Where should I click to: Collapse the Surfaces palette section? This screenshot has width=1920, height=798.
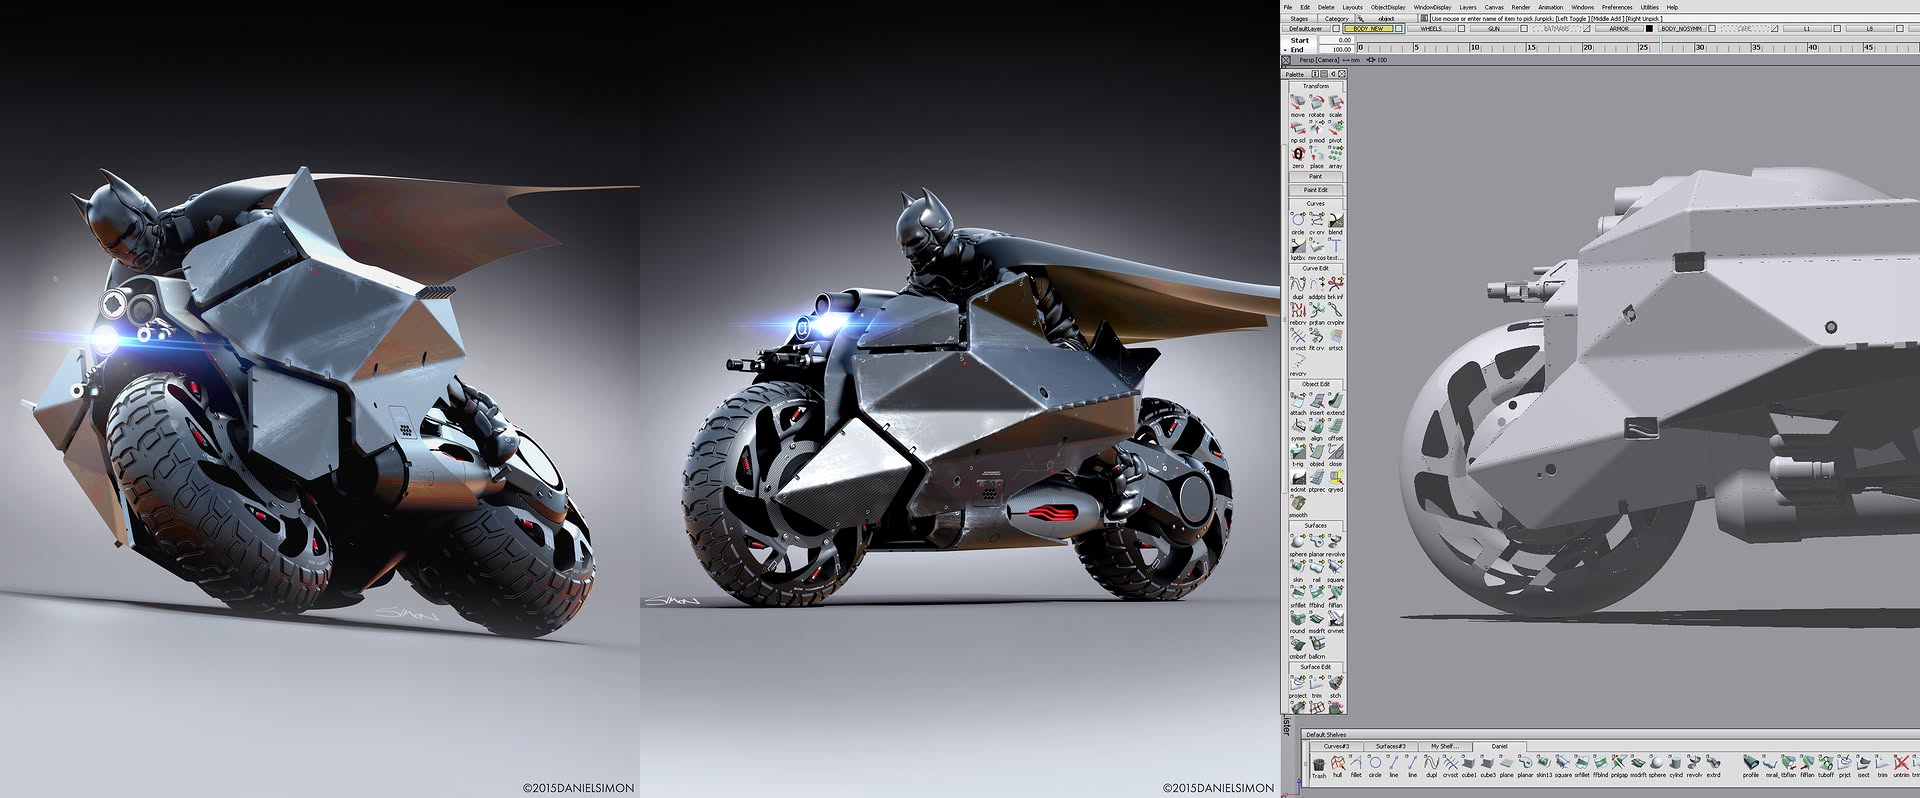1315,525
